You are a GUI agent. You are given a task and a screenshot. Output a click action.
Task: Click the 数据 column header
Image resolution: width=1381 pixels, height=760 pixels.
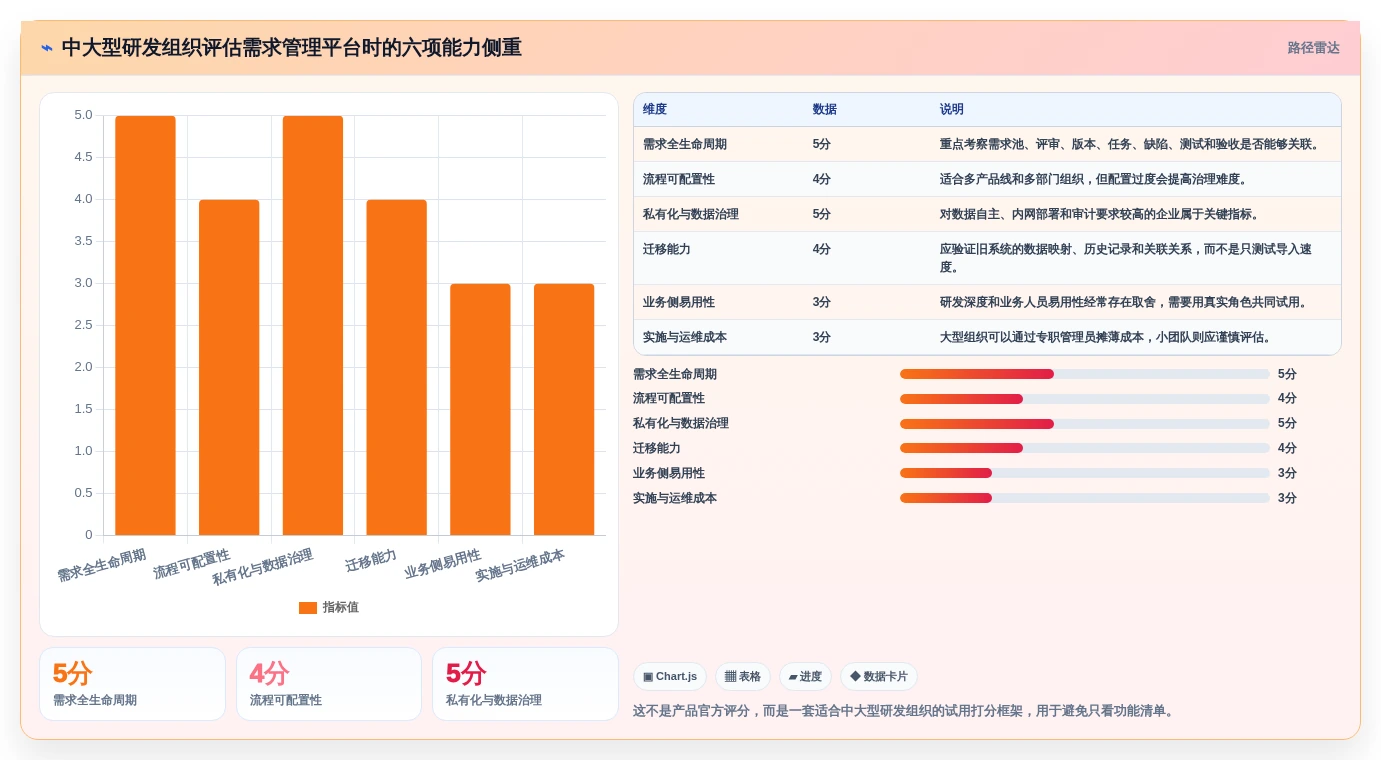(825, 110)
